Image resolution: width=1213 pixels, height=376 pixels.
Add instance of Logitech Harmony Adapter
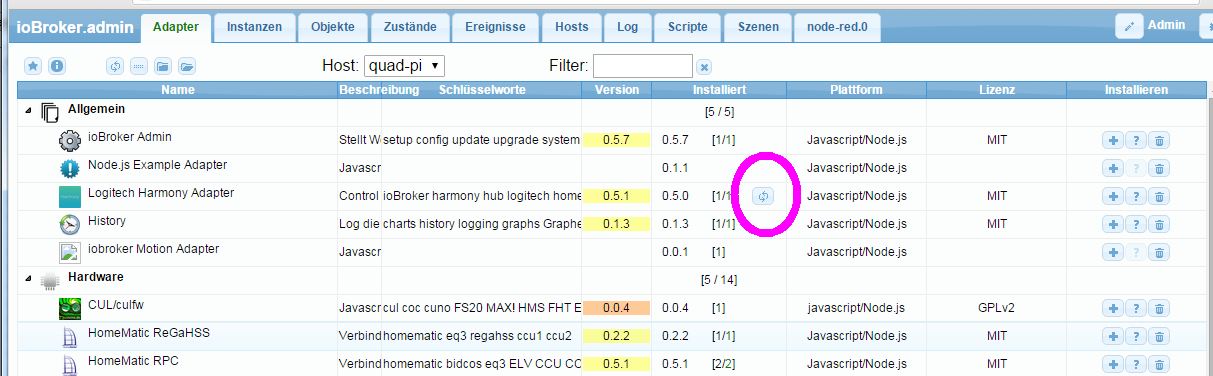pyautogui.click(x=1112, y=196)
